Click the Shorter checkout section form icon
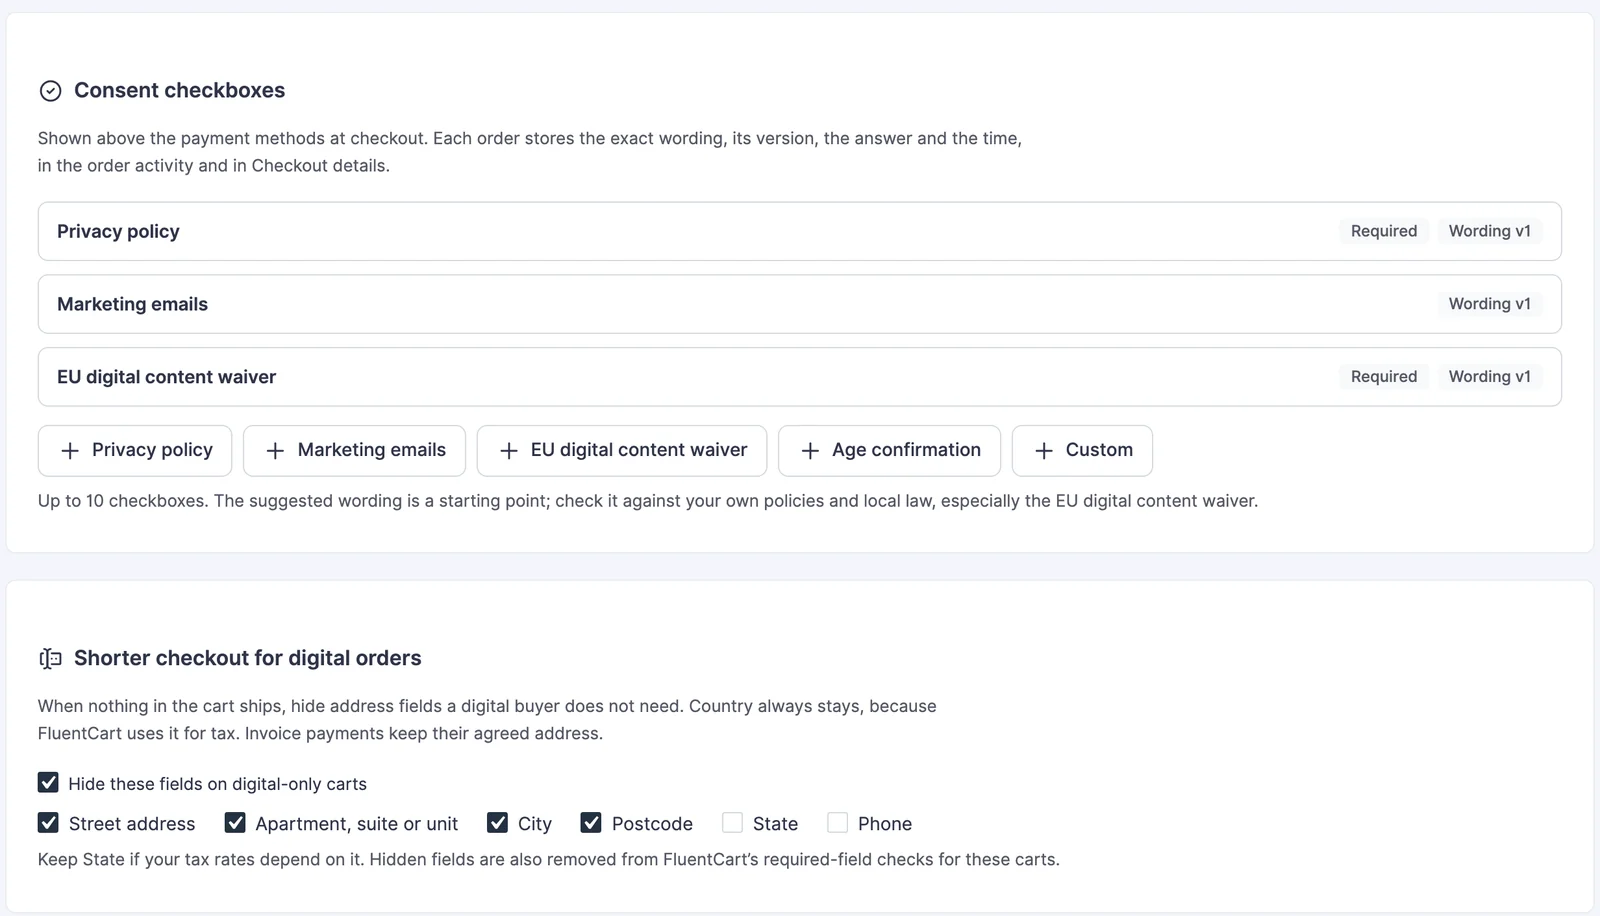The height and width of the screenshot is (916, 1600). (x=50, y=658)
